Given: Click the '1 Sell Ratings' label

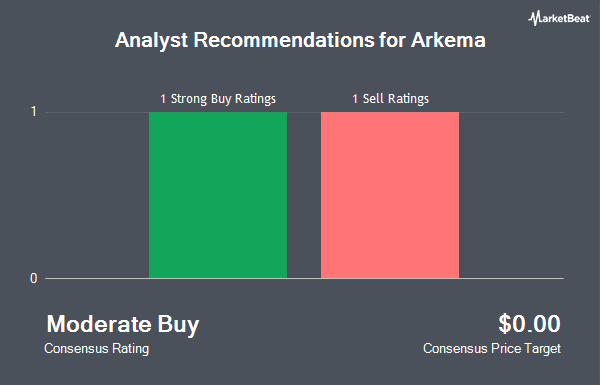Looking at the screenshot, I should pyautogui.click(x=390, y=99).
